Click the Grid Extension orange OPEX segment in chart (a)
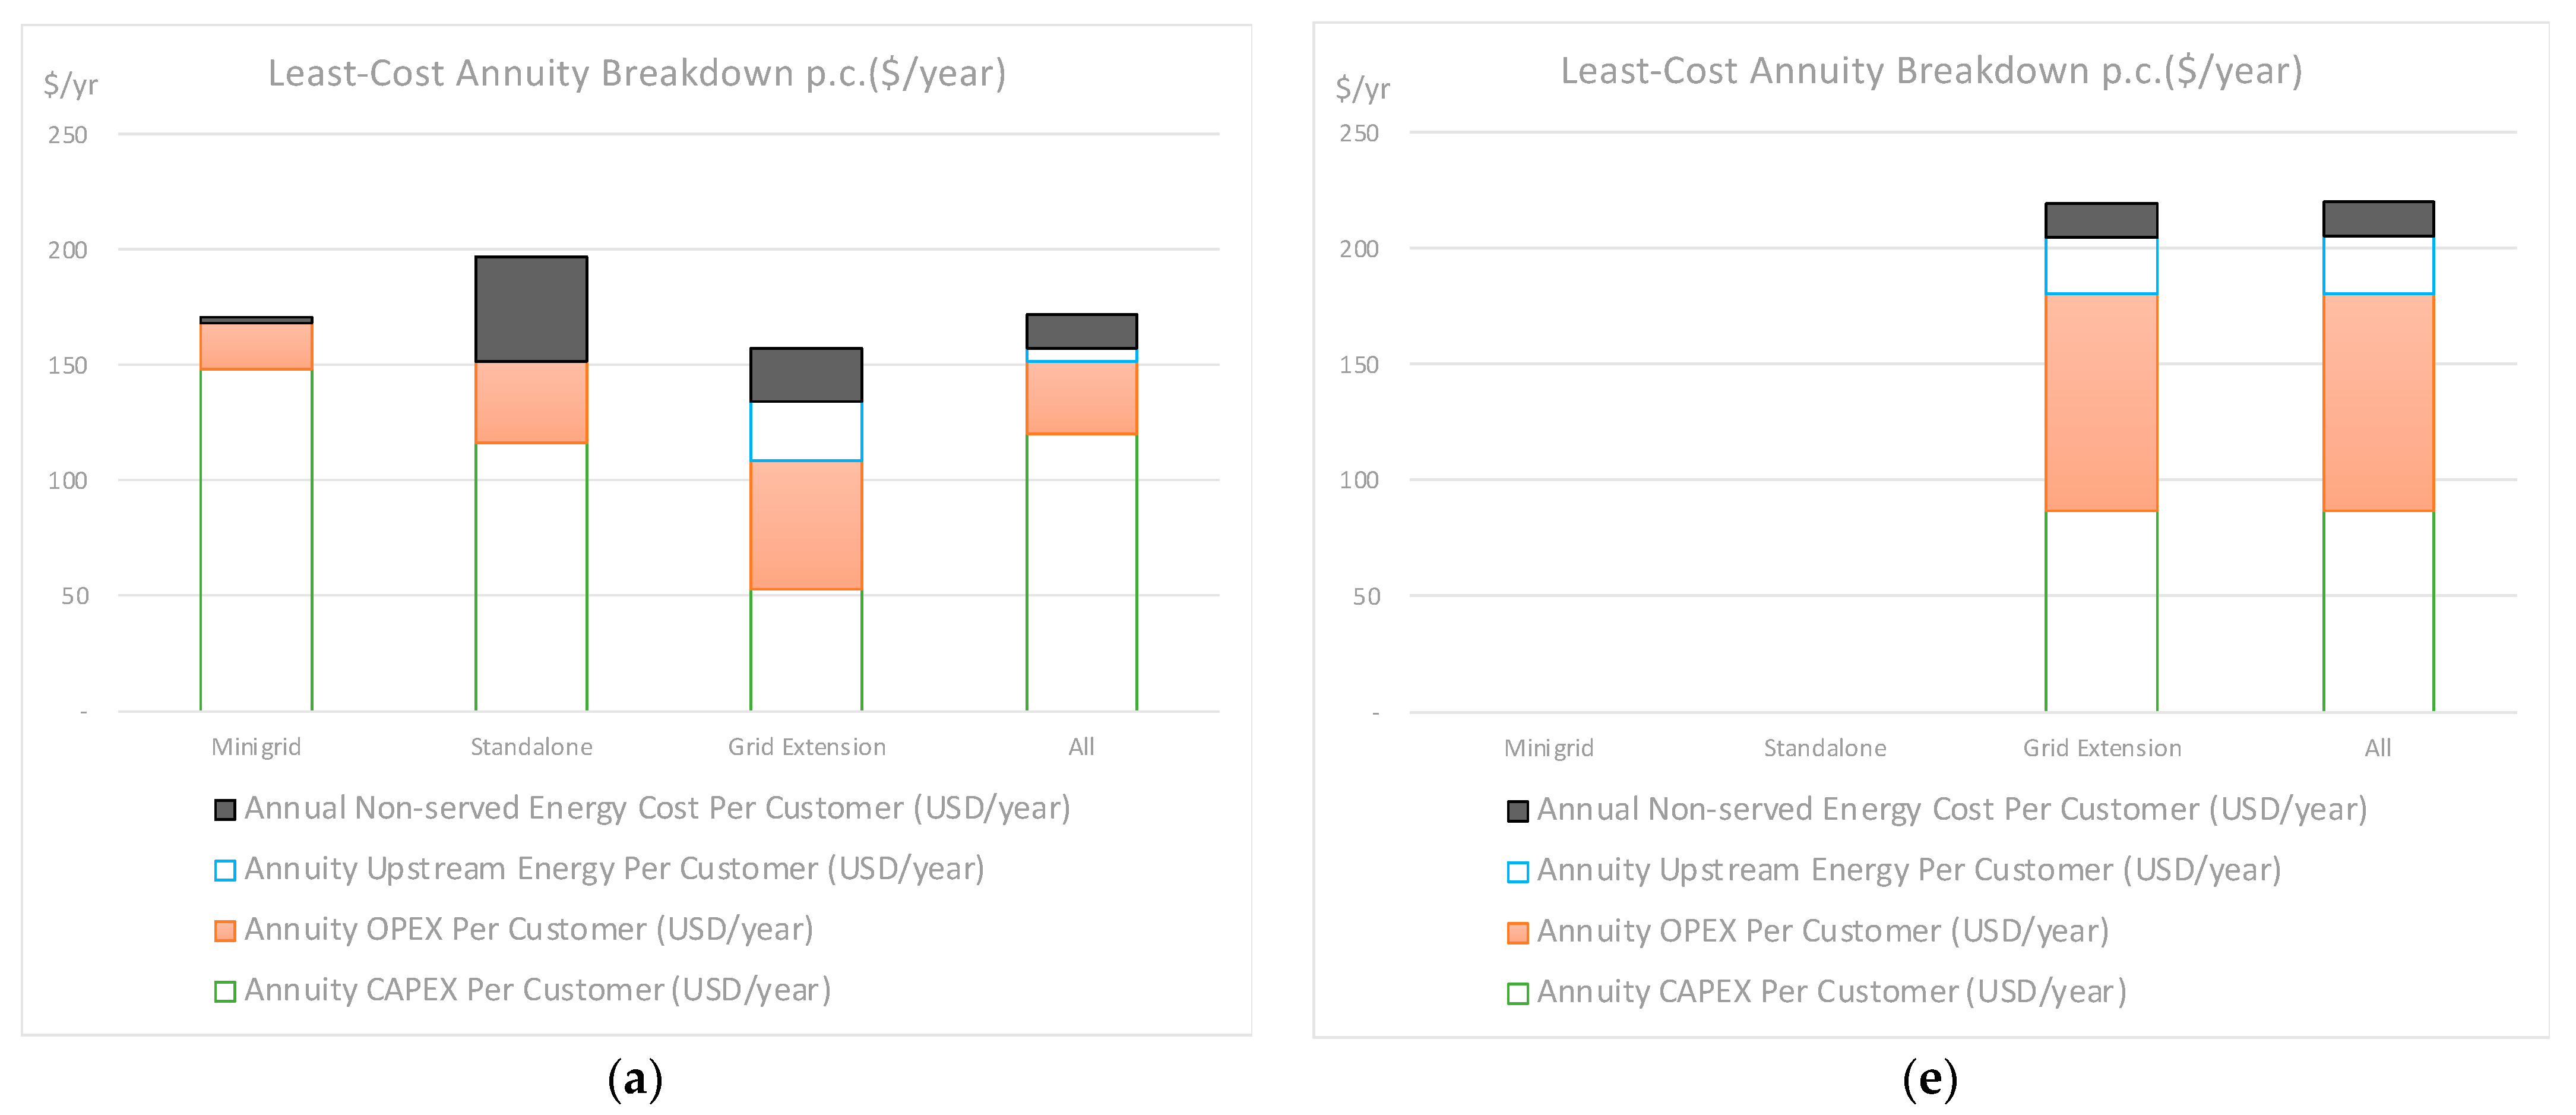The image size is (2576, 1115). pyautogui.click(x=806, y=525)
